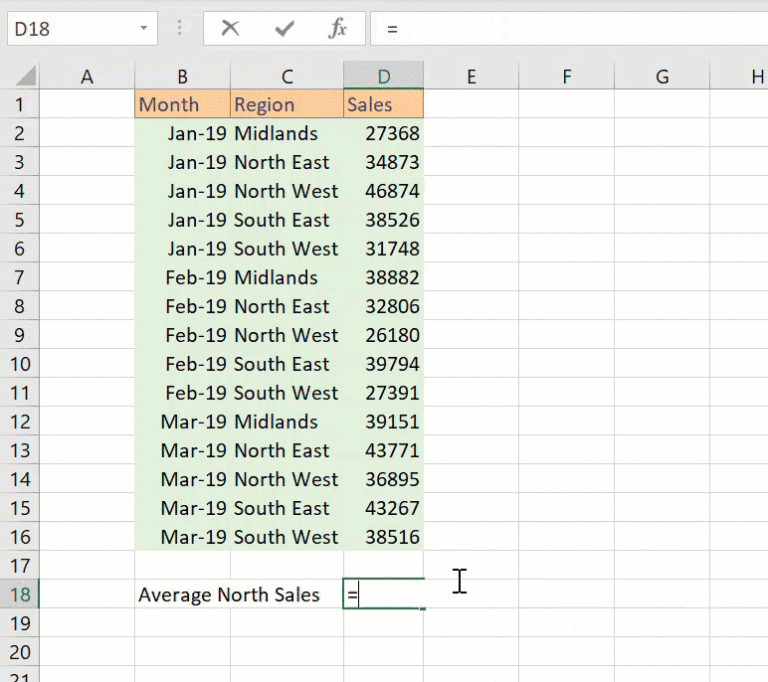Click the Feb-19 cell in row 7

pos(182,277)
